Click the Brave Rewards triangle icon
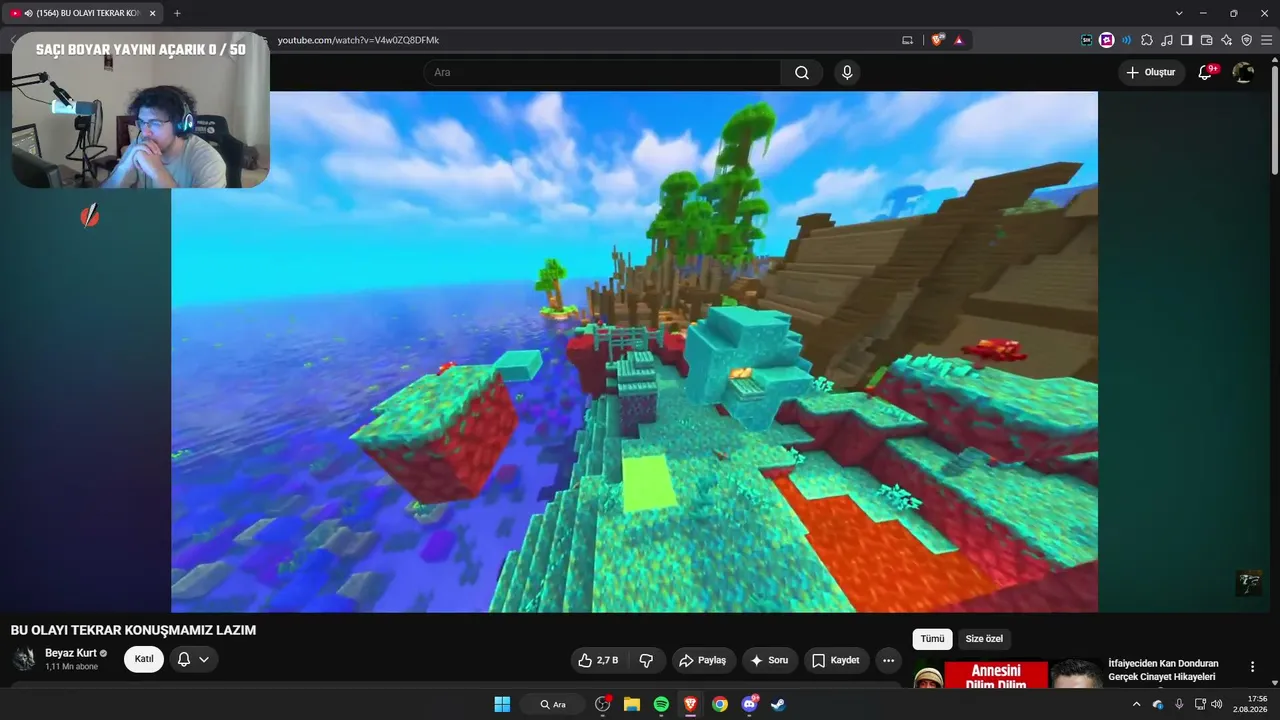The image size is (1280, 720). [x=959, y=40]
